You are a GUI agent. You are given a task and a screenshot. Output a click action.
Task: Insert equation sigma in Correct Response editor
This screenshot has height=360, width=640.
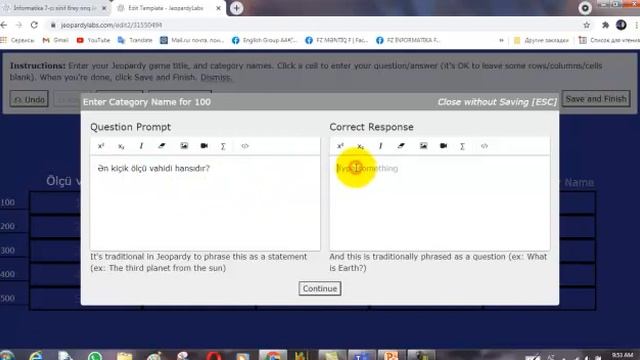[462, 146]
